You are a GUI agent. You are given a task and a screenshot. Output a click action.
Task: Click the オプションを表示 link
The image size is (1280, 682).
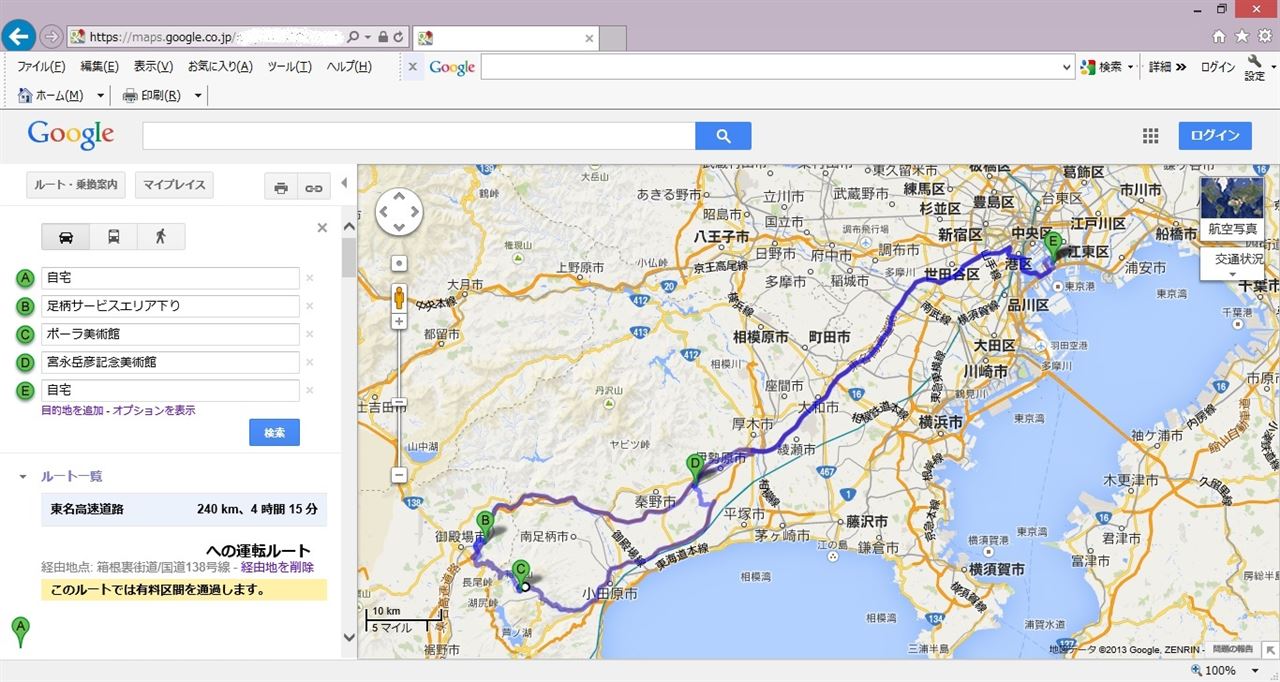[x=154, y=410]
